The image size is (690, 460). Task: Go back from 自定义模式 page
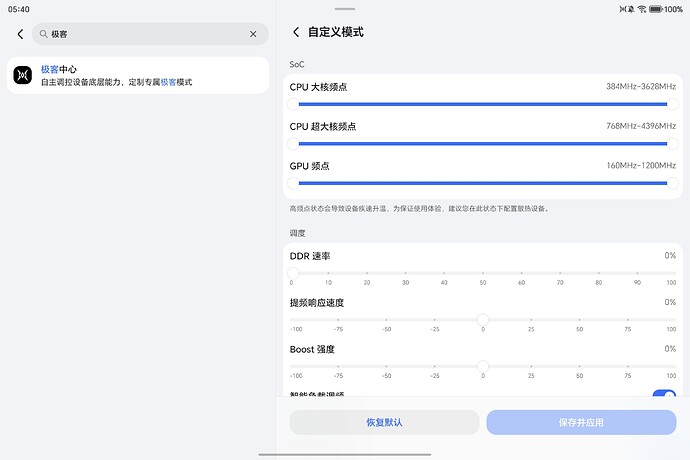296,32
